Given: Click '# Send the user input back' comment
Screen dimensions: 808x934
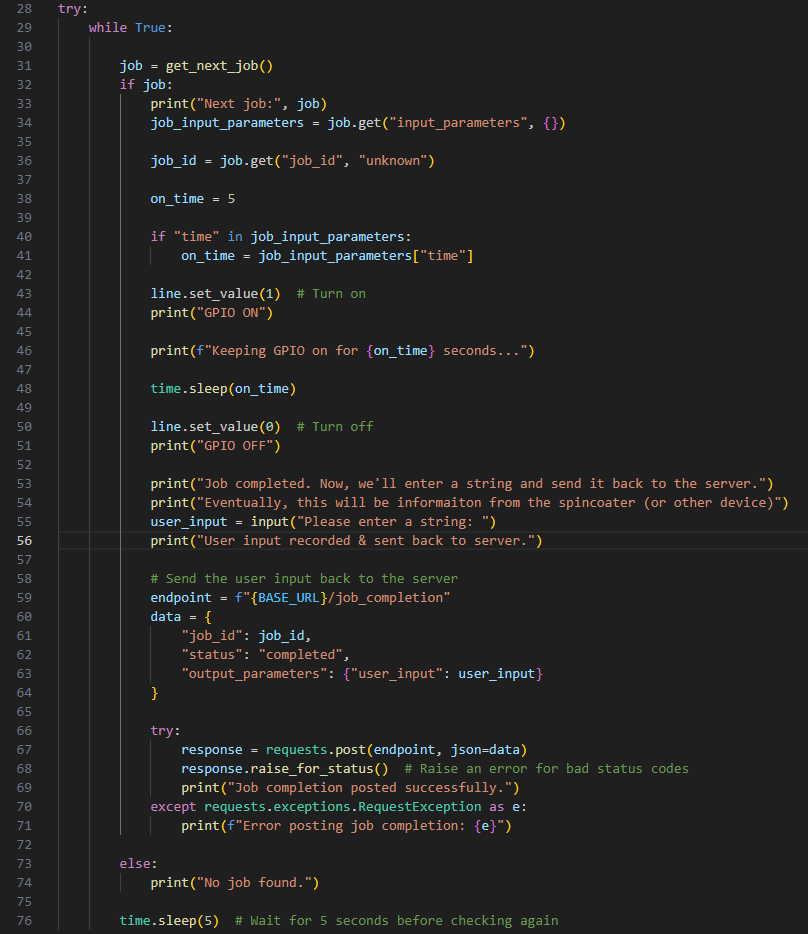Looking at the screenshot, I should [304, 579].
